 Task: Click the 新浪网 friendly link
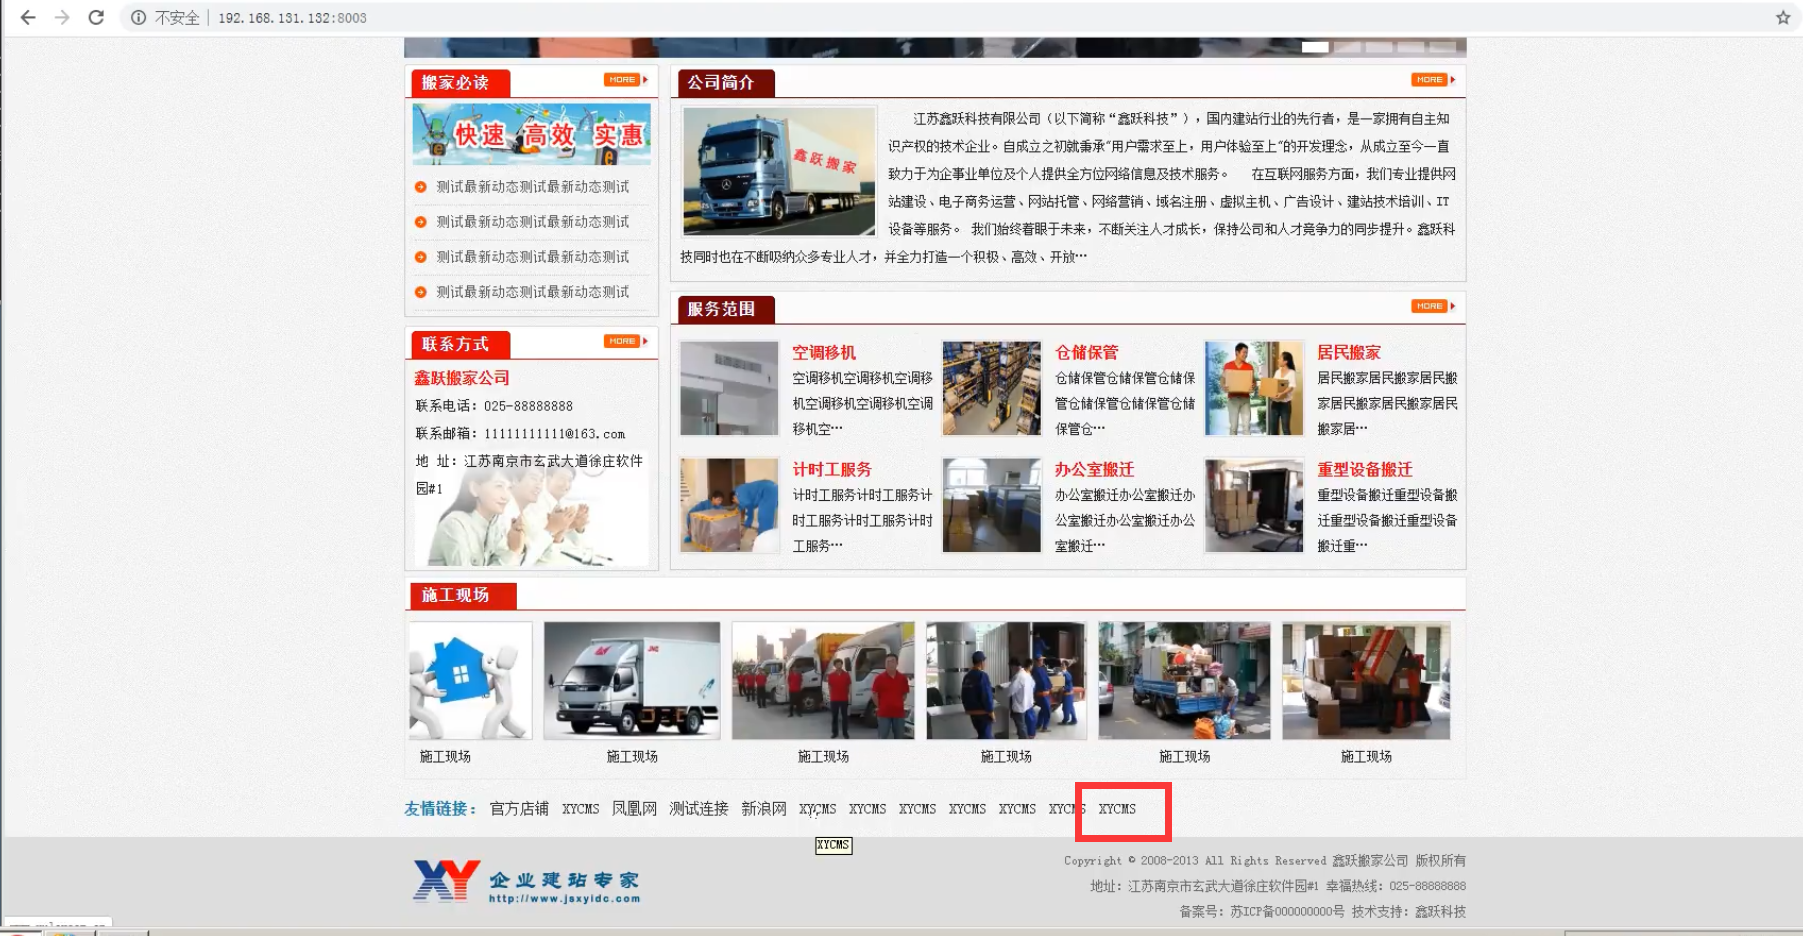763,808
